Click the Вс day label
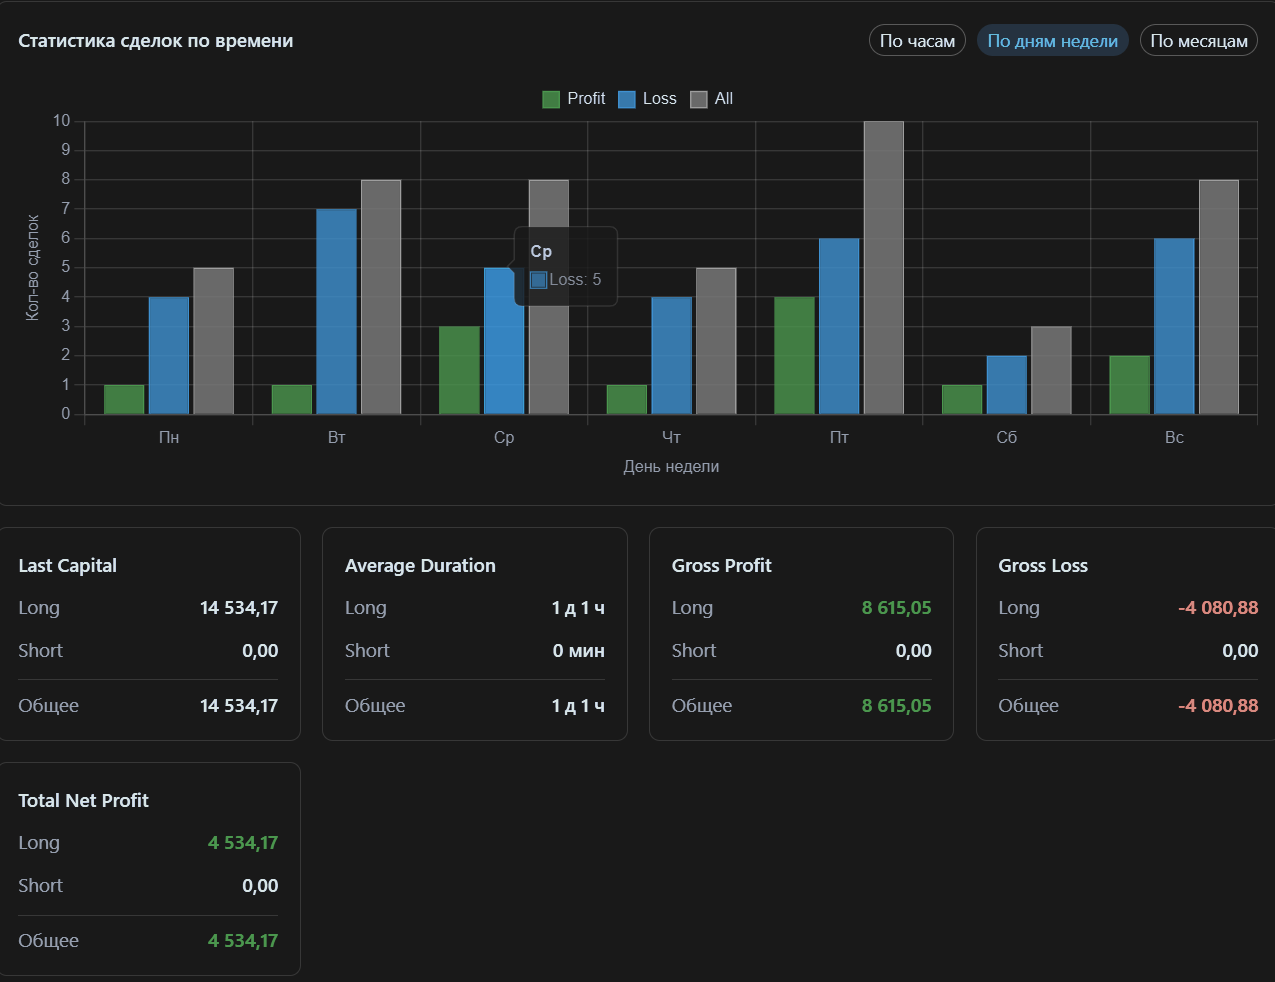 [1174, 437]
